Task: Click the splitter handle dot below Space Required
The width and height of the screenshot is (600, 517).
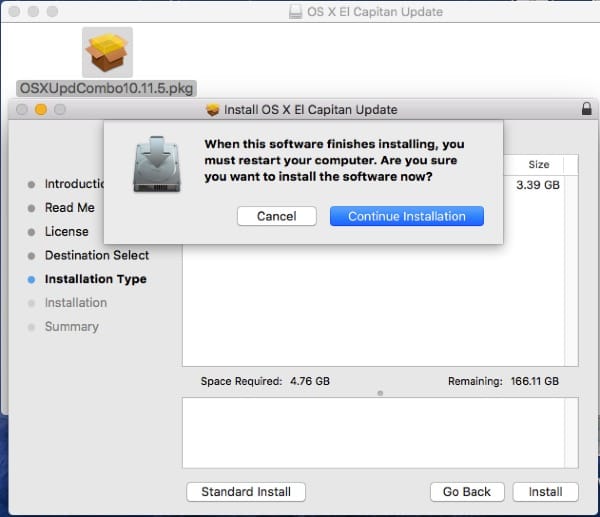Action: [x=380, y=393]
